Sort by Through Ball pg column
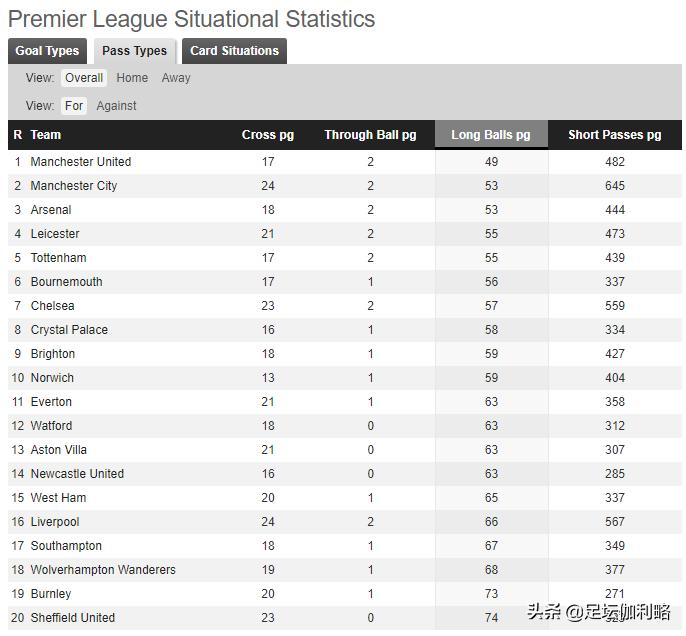The height and width of the screenshot is (636, 686). point(370,135)
